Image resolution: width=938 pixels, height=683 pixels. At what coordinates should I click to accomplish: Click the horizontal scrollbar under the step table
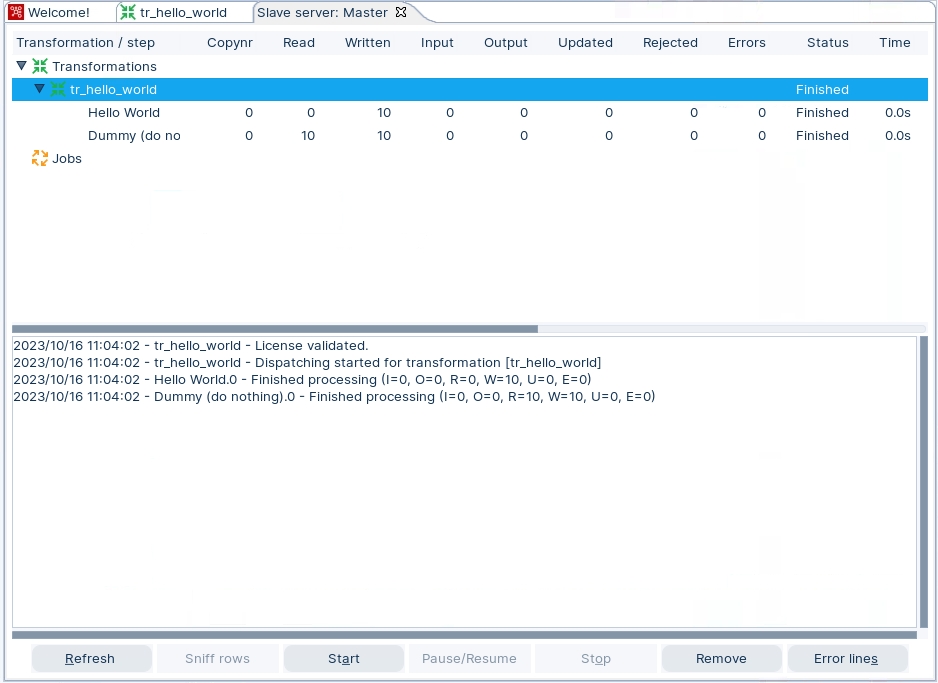pyautogui.click(x=275, y=329)
